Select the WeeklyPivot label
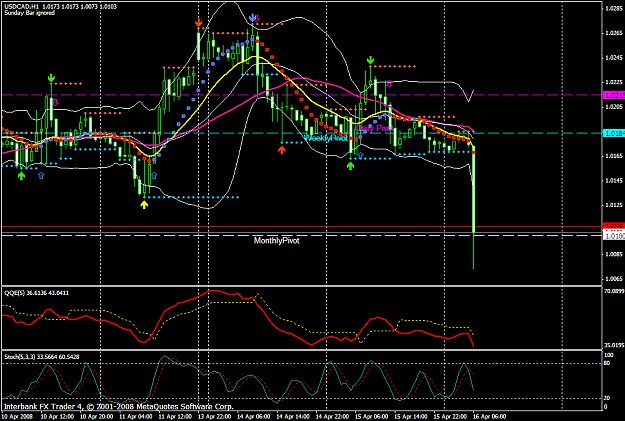 coord(326,138)
